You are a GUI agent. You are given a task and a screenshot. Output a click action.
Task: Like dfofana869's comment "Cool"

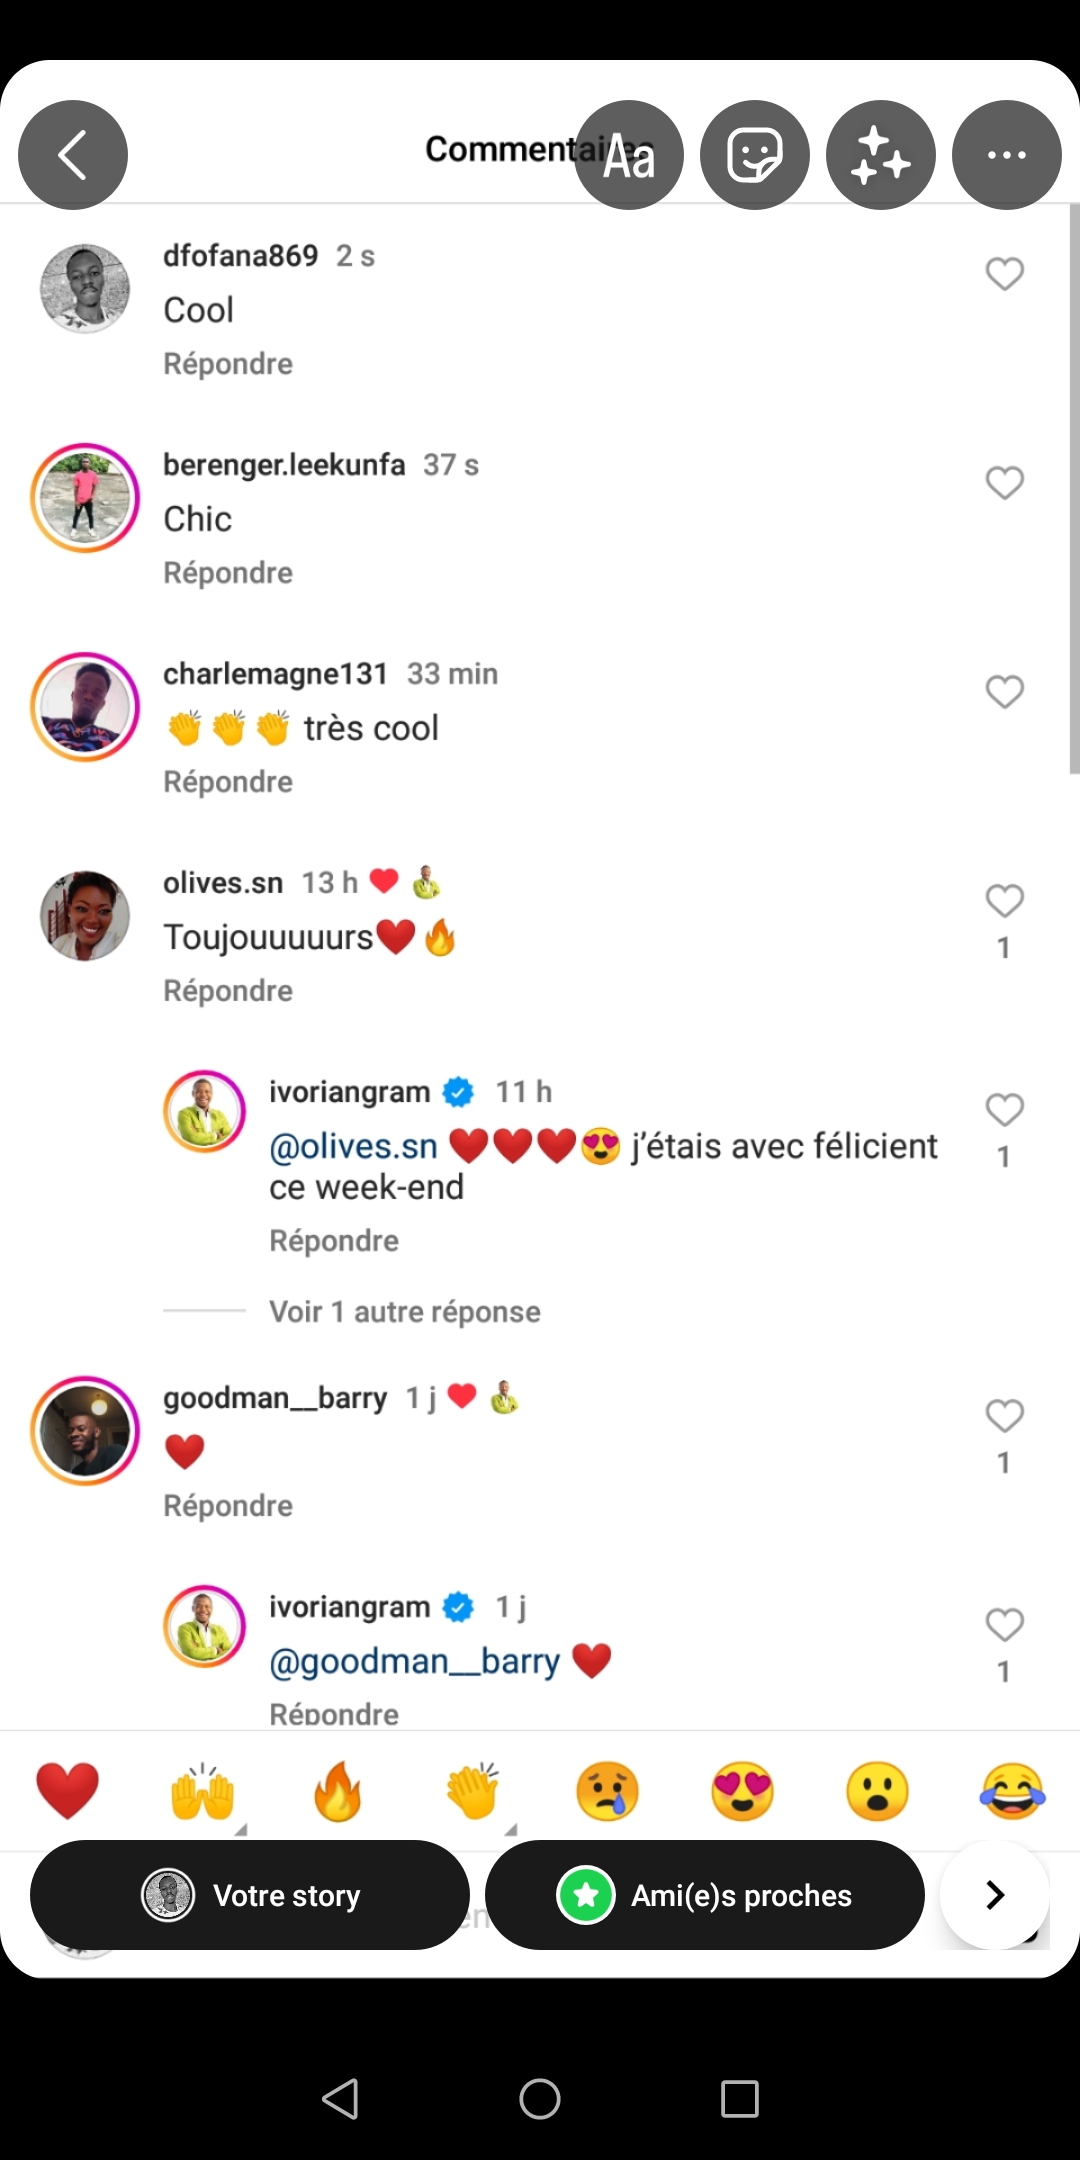coord(1004,274)
